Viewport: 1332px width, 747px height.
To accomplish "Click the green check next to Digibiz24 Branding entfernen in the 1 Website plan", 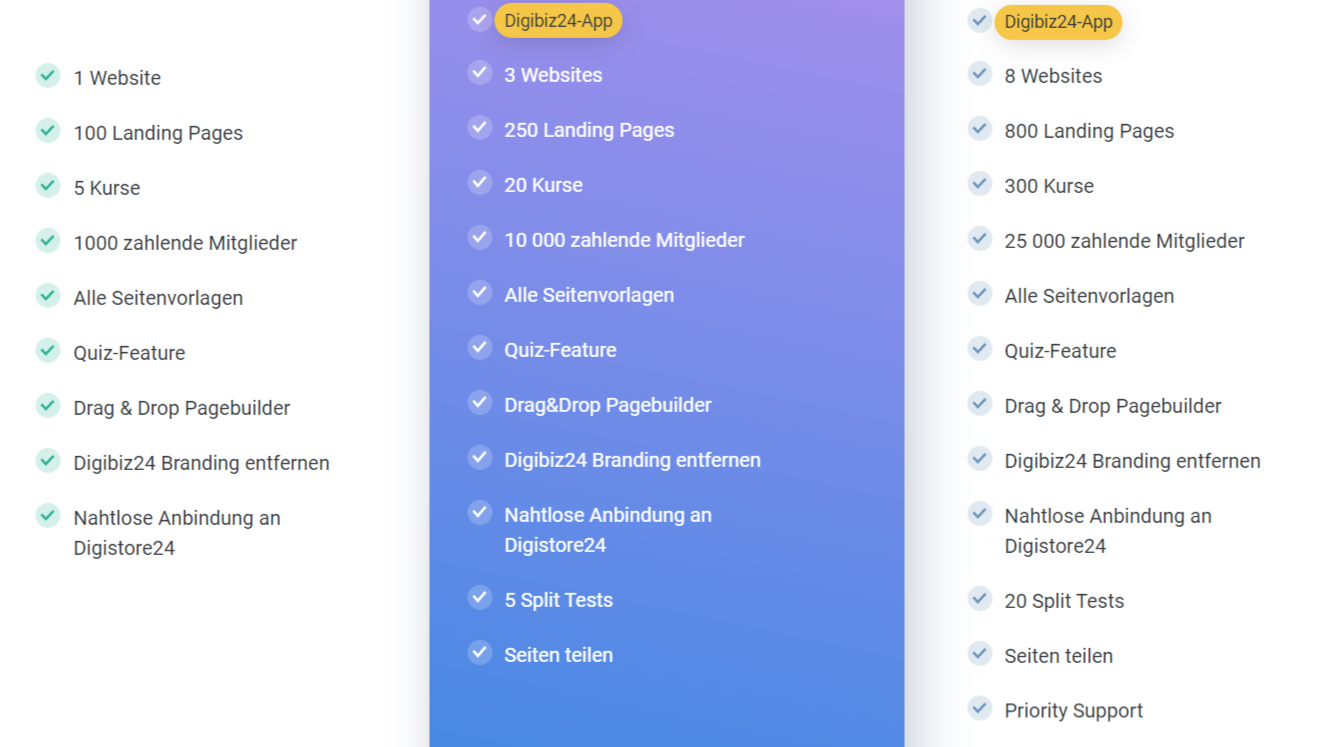I will click(48, 460).
